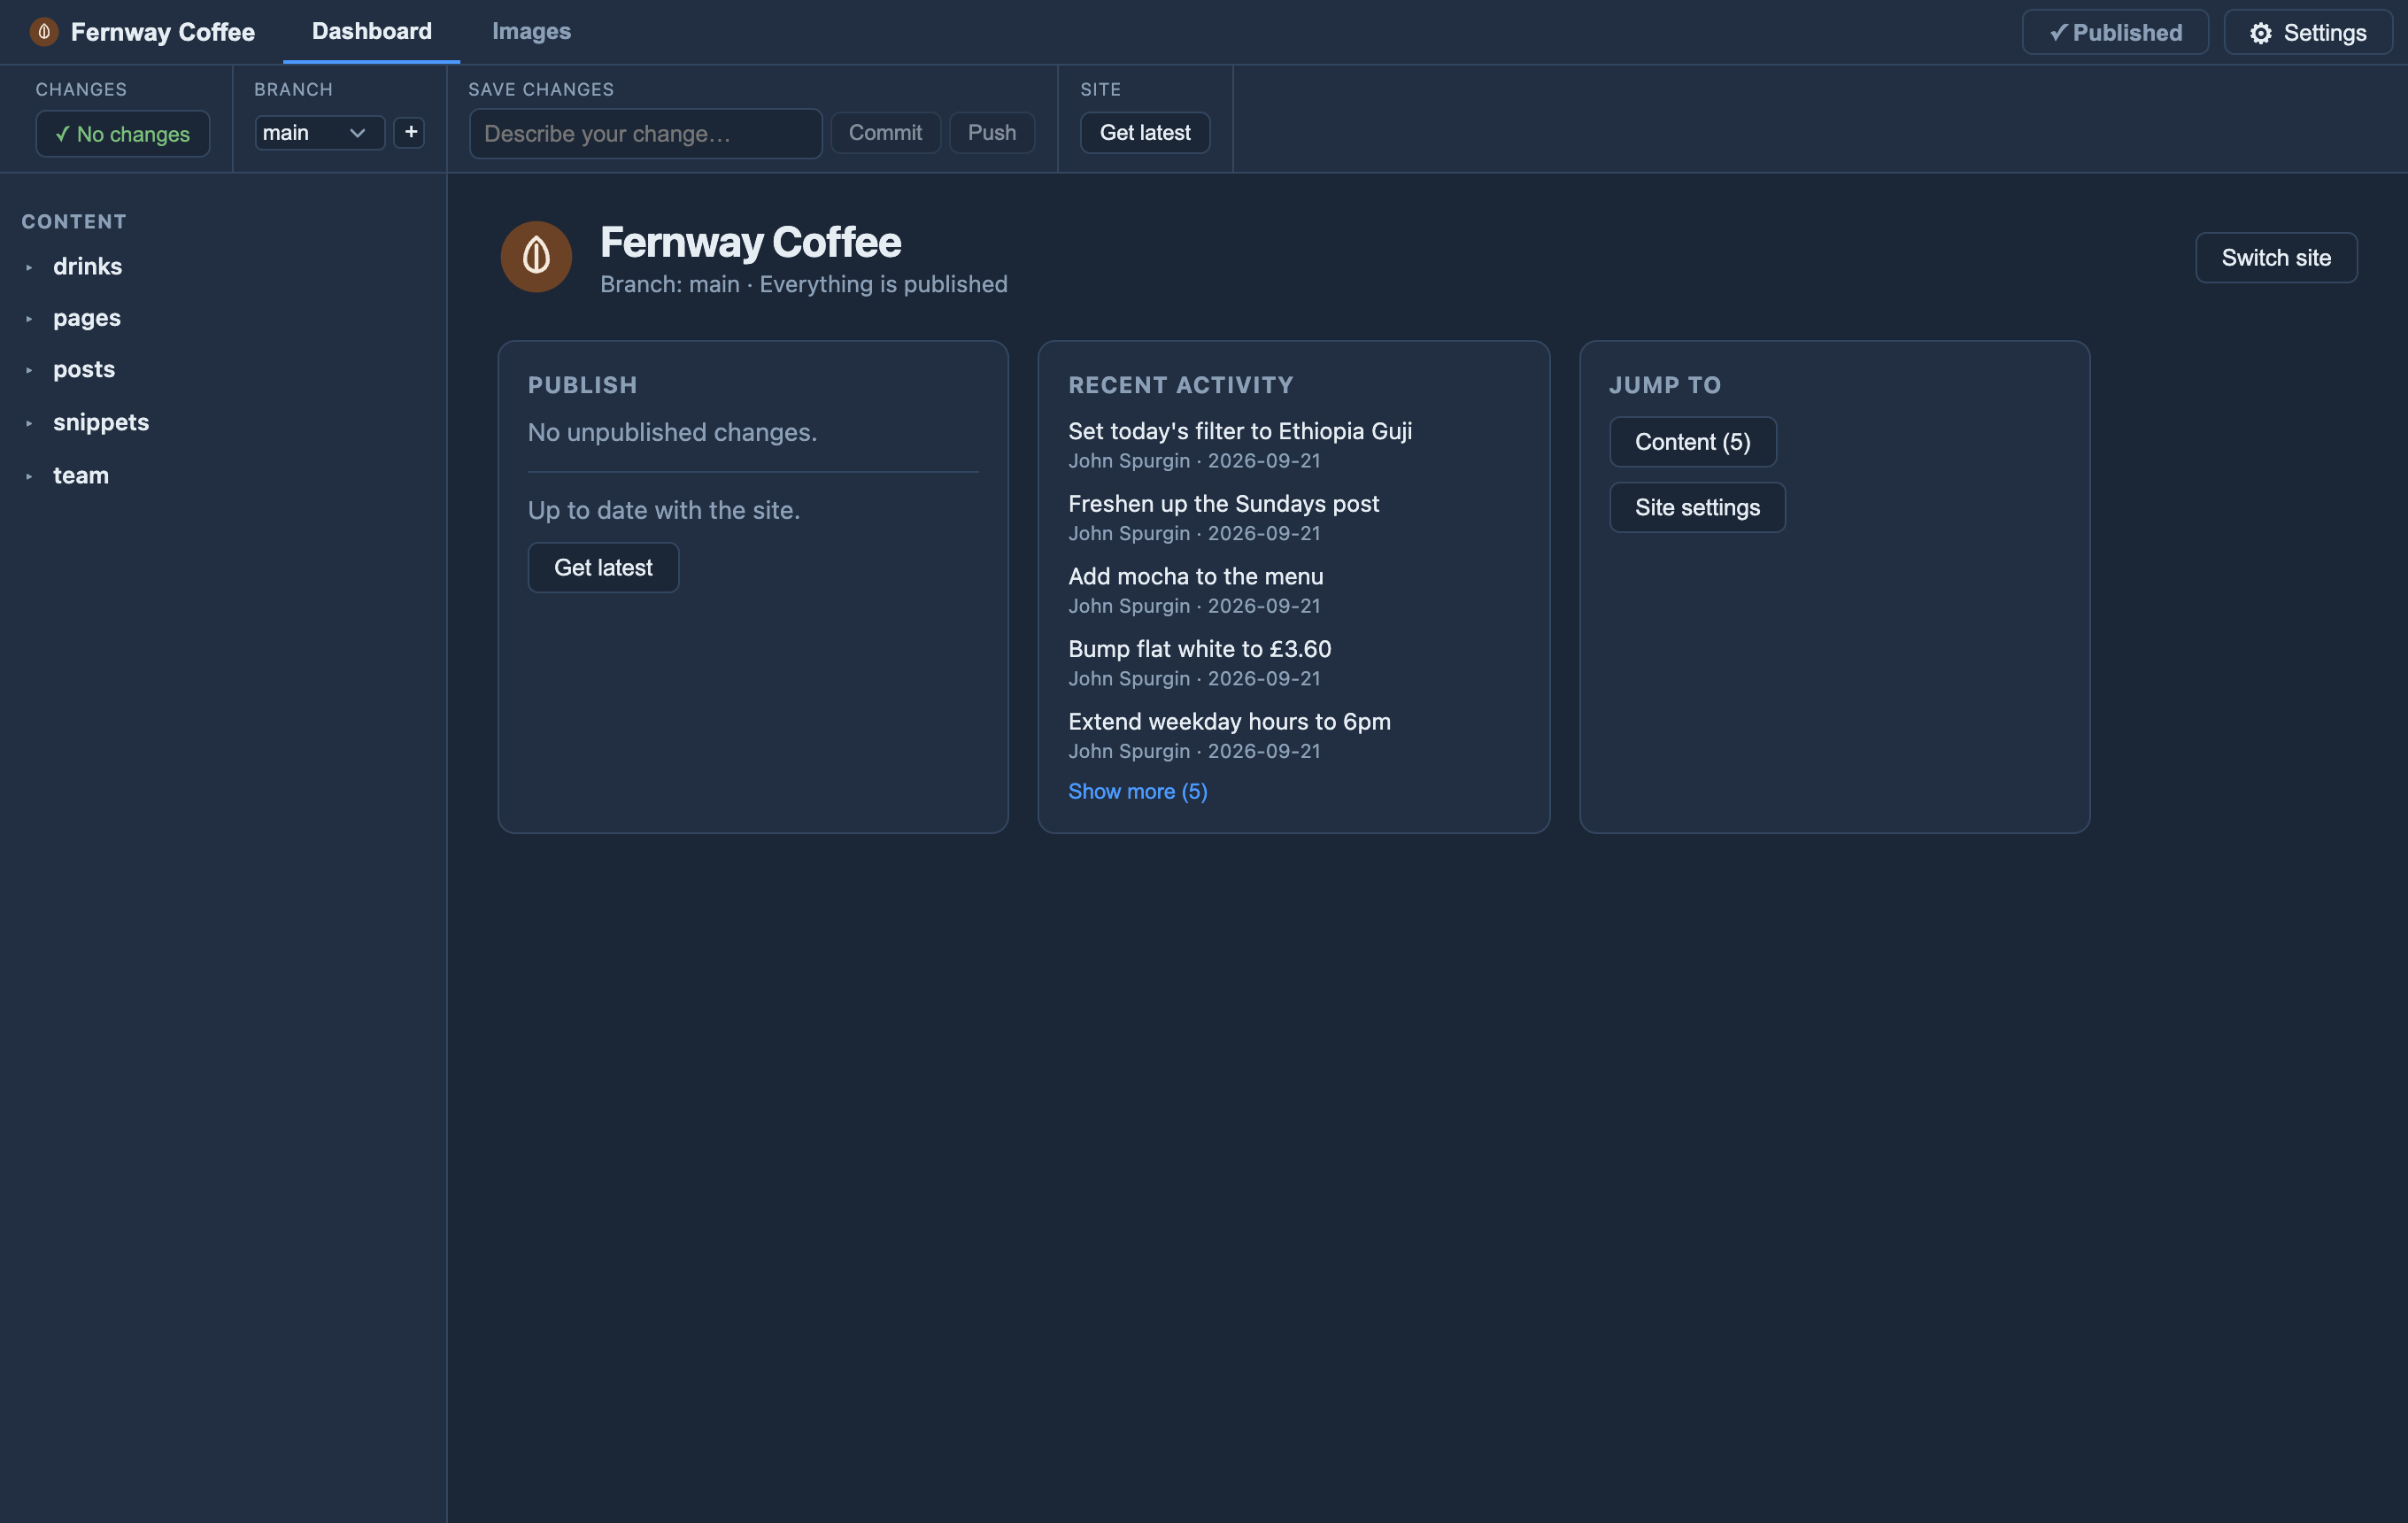Screen dimensions: 2408x1523
Task: Open Site settings from Jump To
Action: (1697, 507)
